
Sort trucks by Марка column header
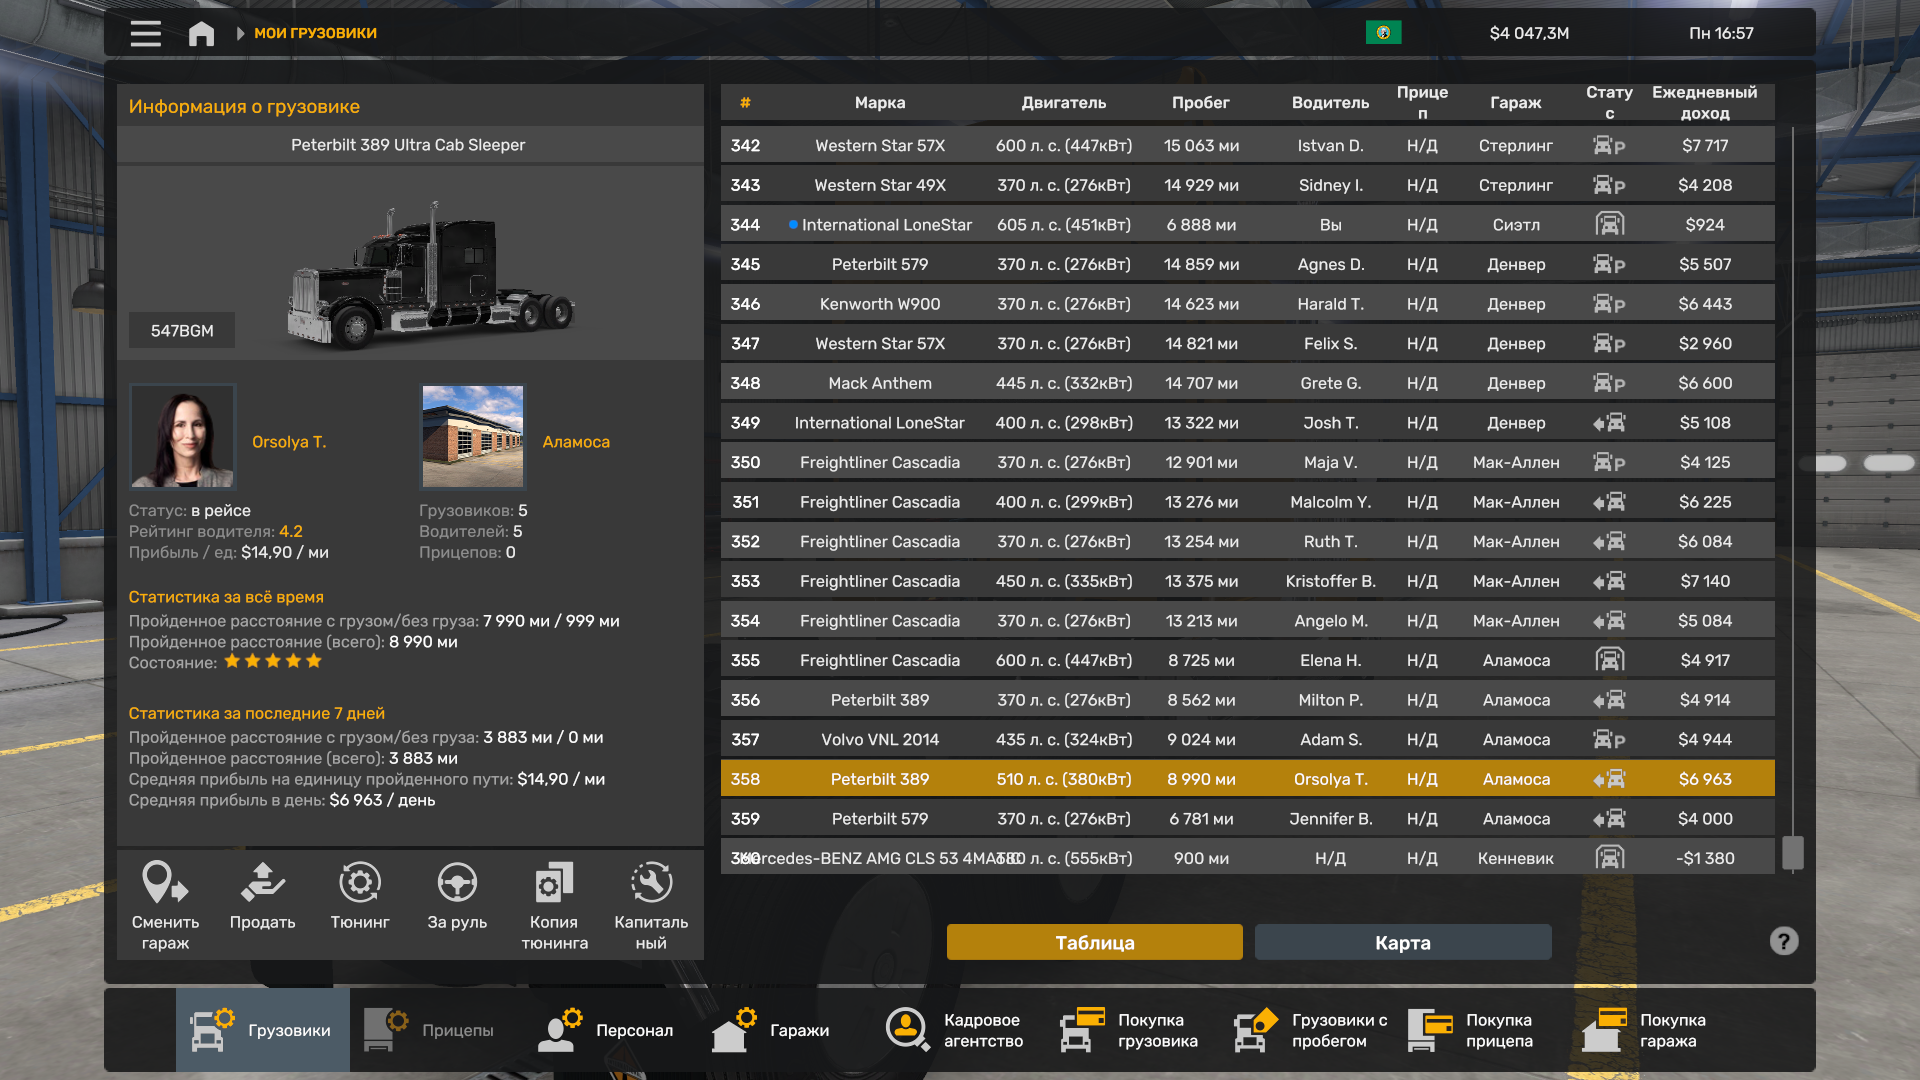(879, 102)
